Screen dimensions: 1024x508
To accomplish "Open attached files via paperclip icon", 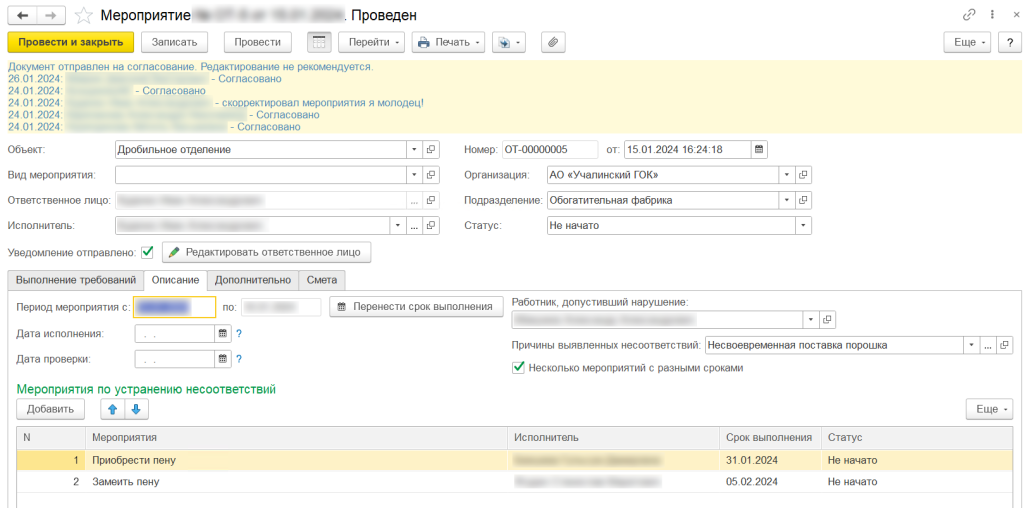I will click(x=554, y=42).
